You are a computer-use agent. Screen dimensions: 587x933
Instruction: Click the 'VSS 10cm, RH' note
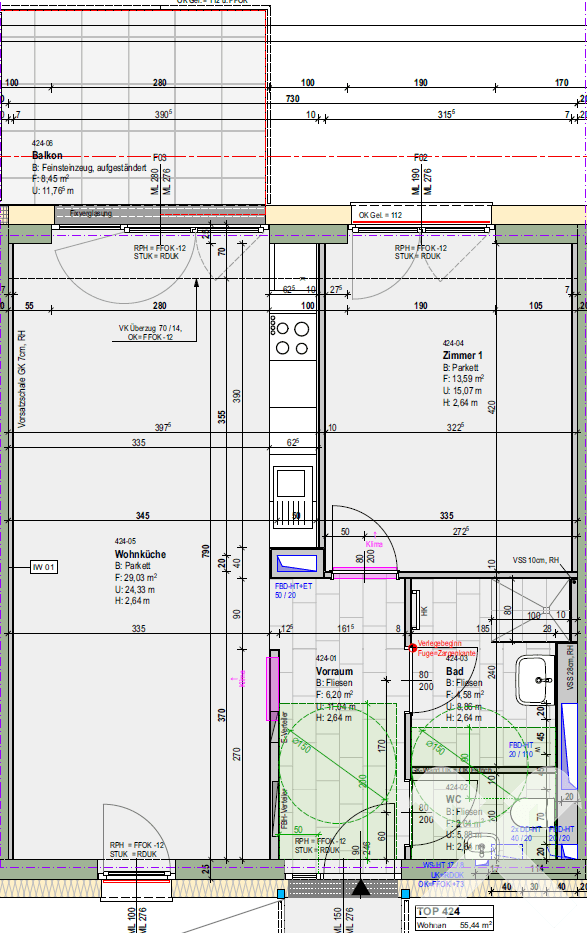coord(535,561)
